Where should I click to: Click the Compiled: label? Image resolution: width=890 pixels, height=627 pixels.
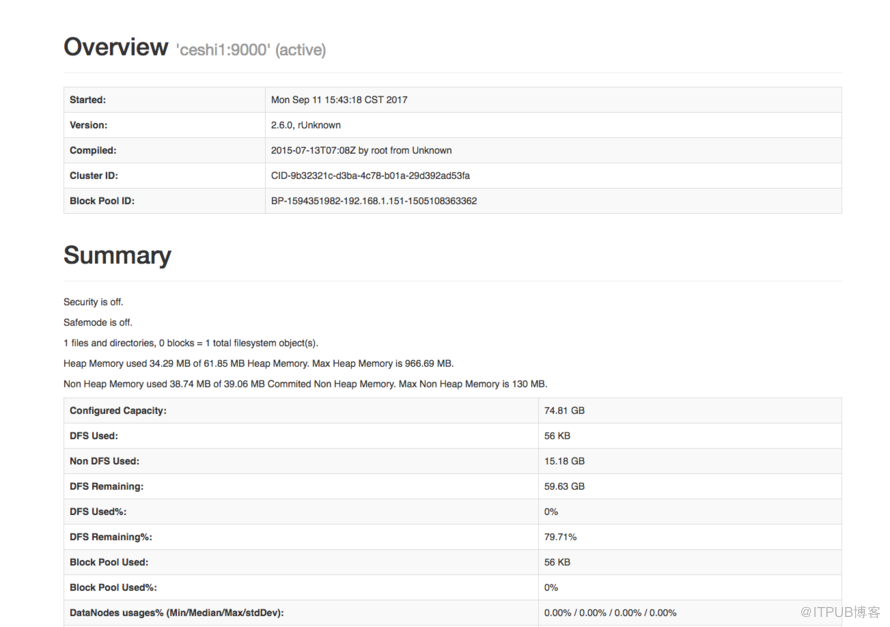pyautogui.click(x=93, y=150)
